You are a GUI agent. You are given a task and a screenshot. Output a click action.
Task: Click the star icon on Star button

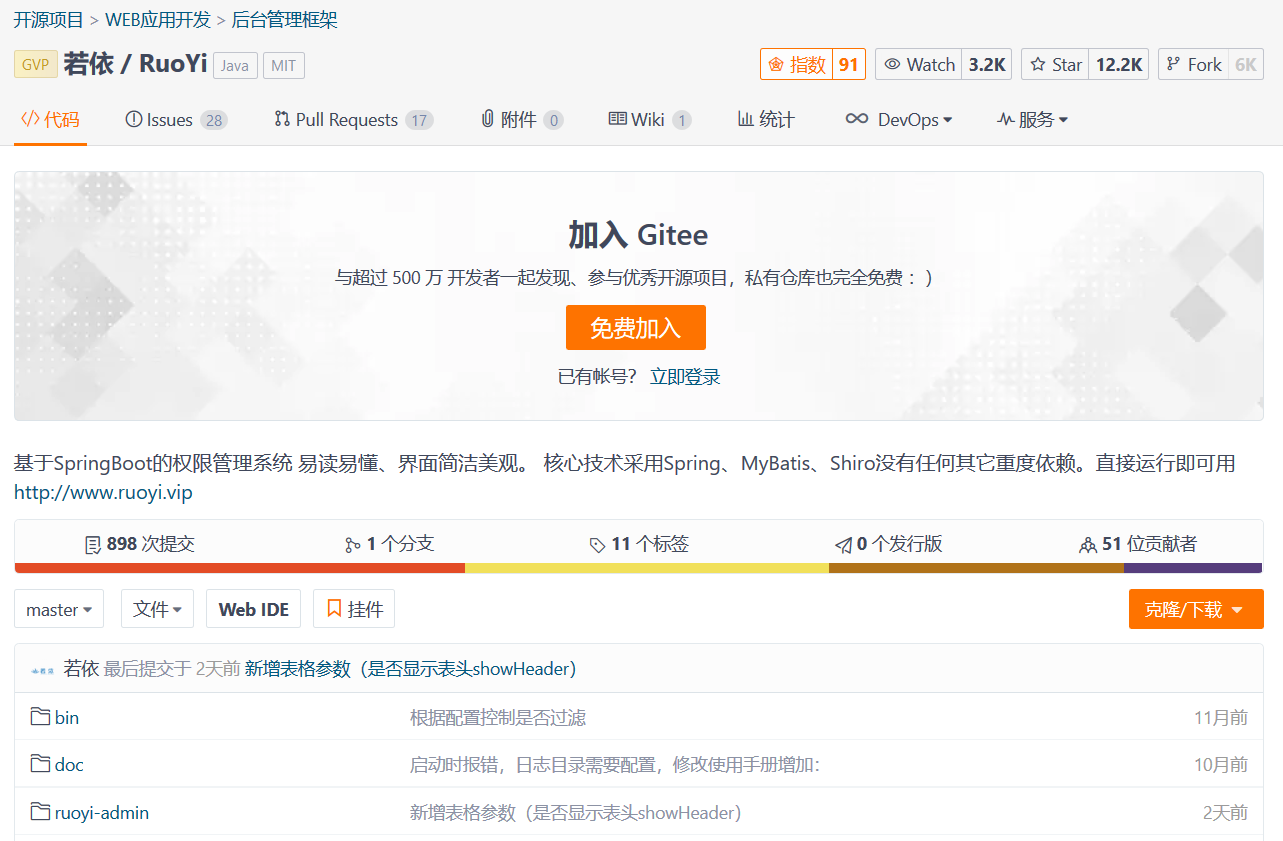point(1040,65)
